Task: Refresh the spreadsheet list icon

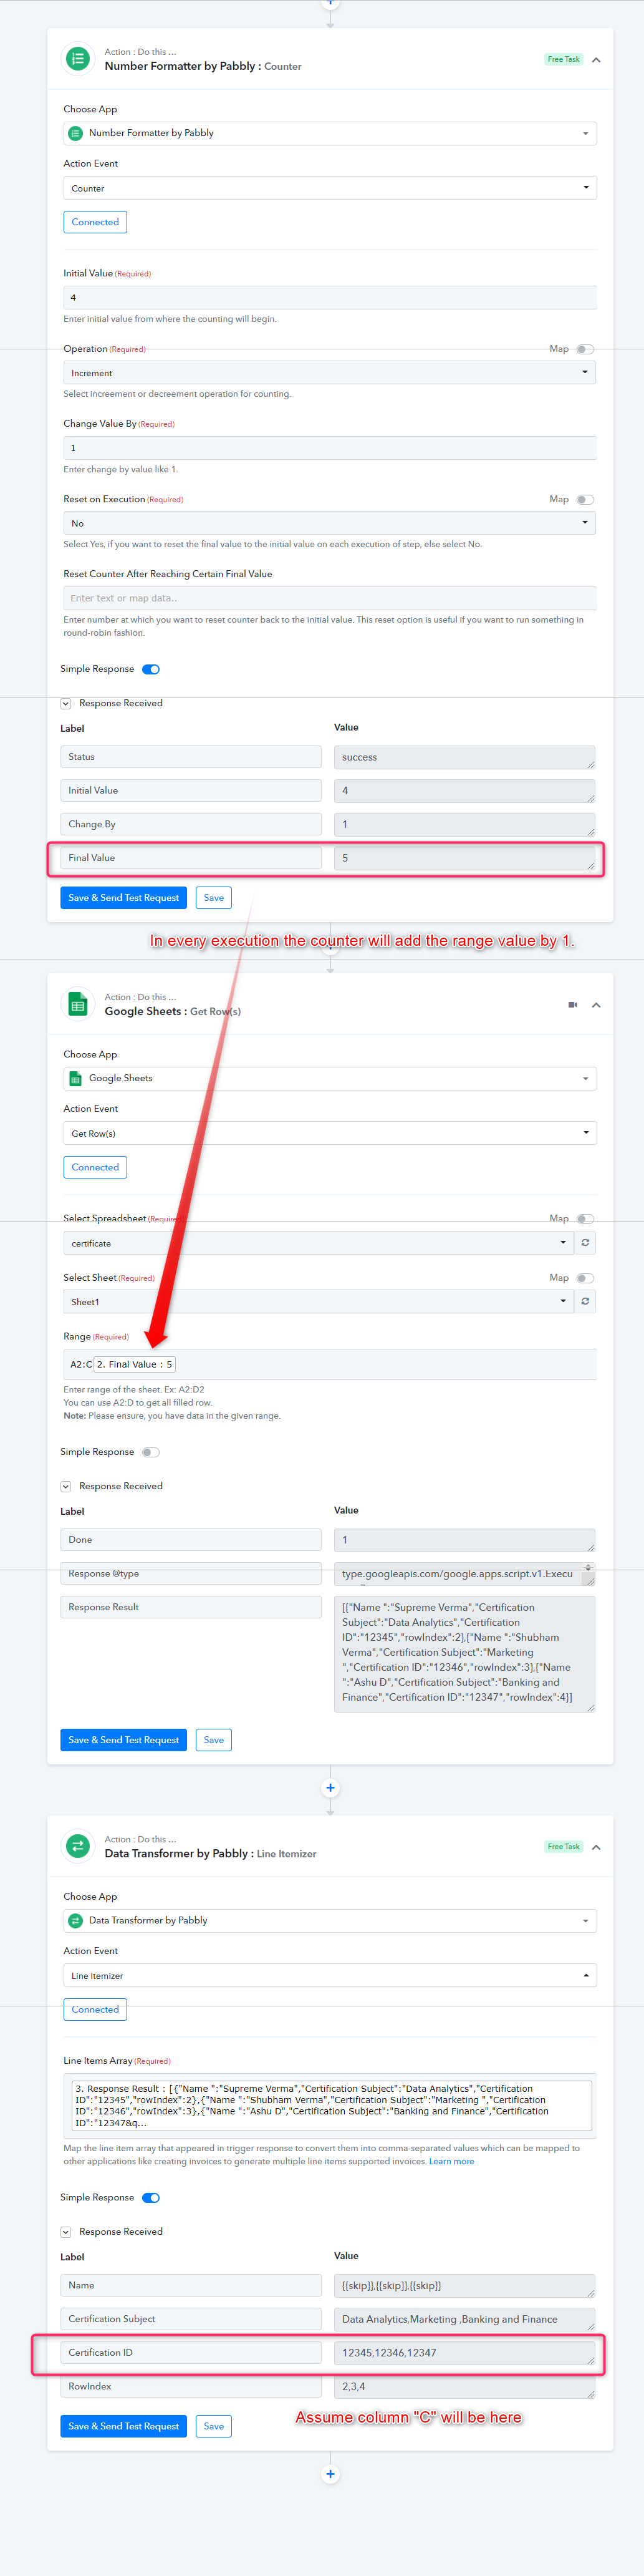Action: pos(585,1243)
